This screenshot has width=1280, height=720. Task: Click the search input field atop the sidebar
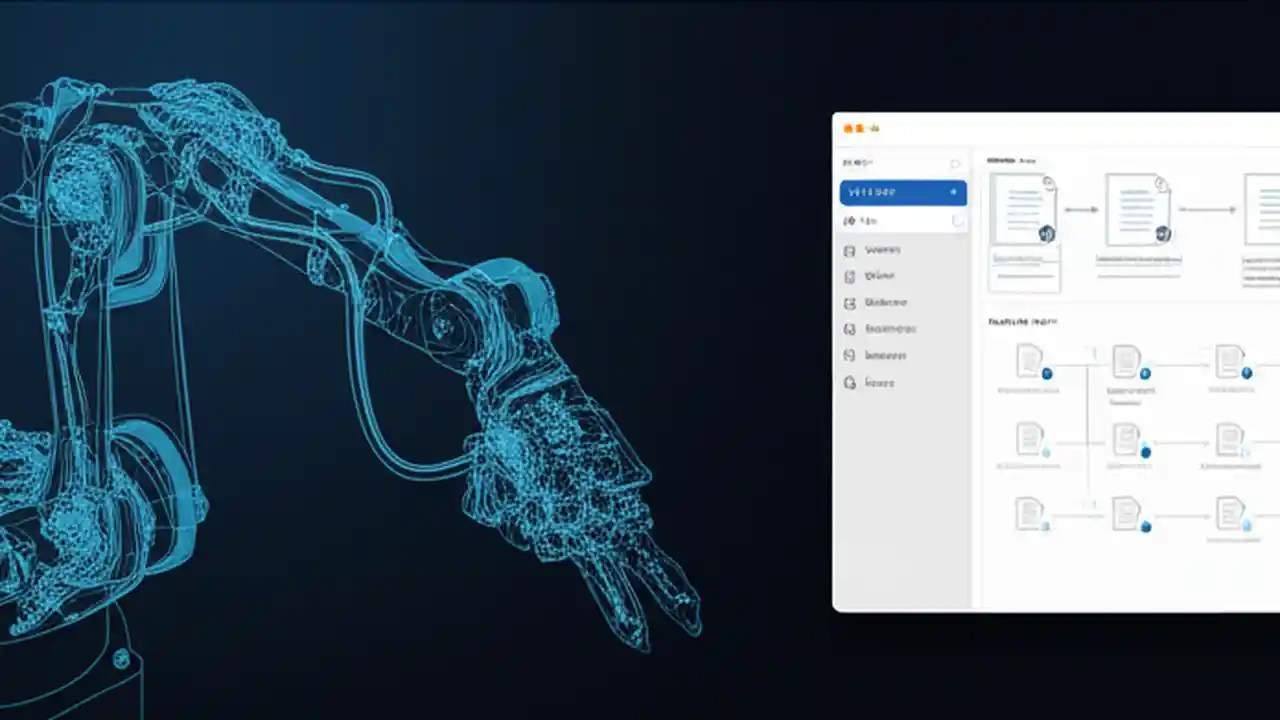[x=897, y=162]
